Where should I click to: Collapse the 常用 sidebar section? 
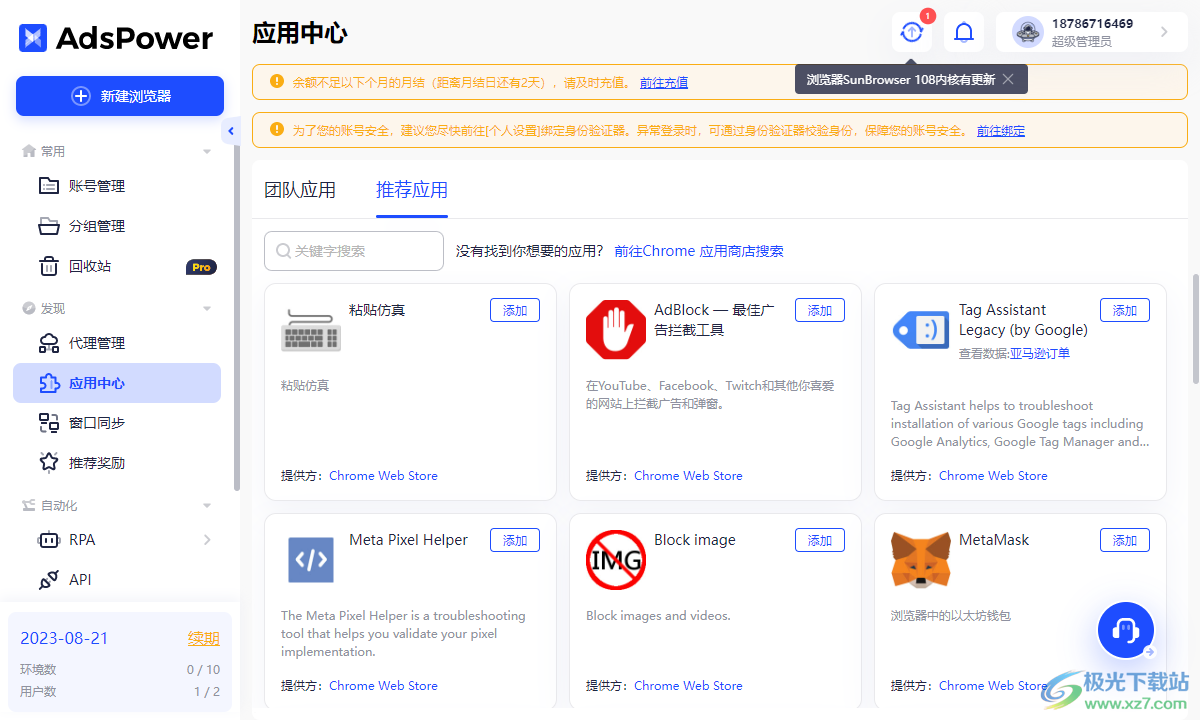point(207,151)
